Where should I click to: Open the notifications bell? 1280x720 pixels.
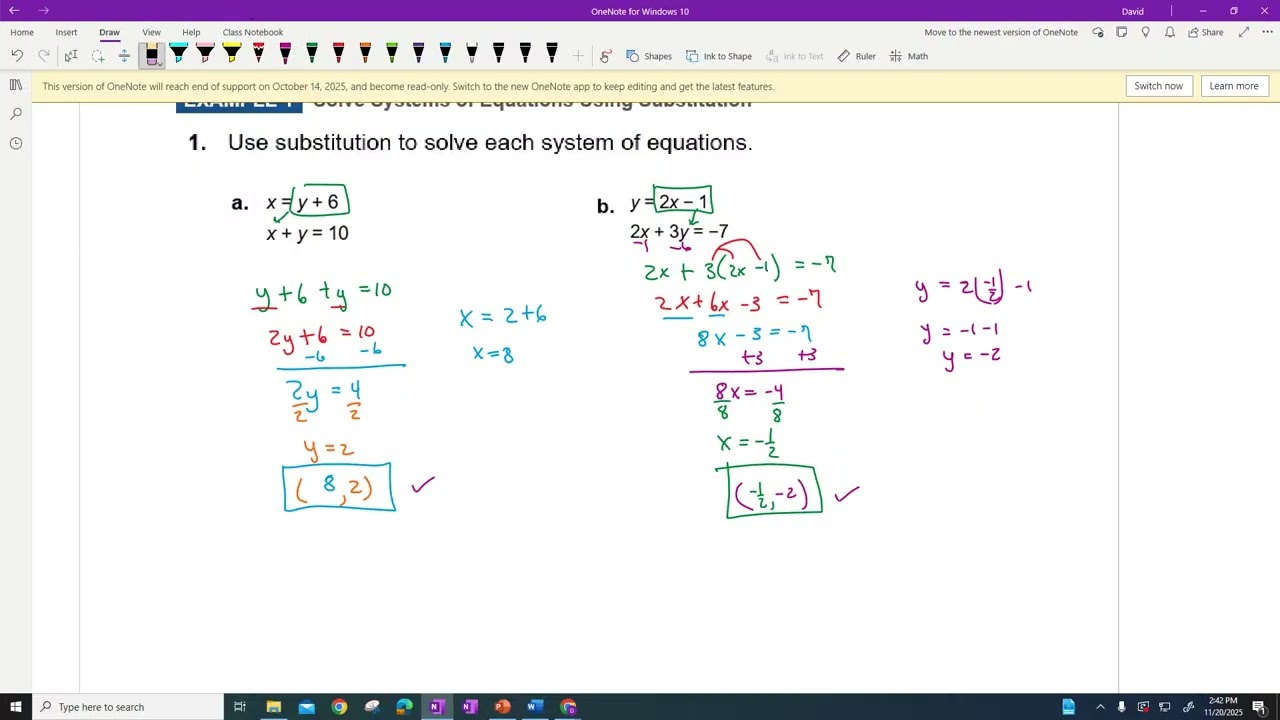1170,32
